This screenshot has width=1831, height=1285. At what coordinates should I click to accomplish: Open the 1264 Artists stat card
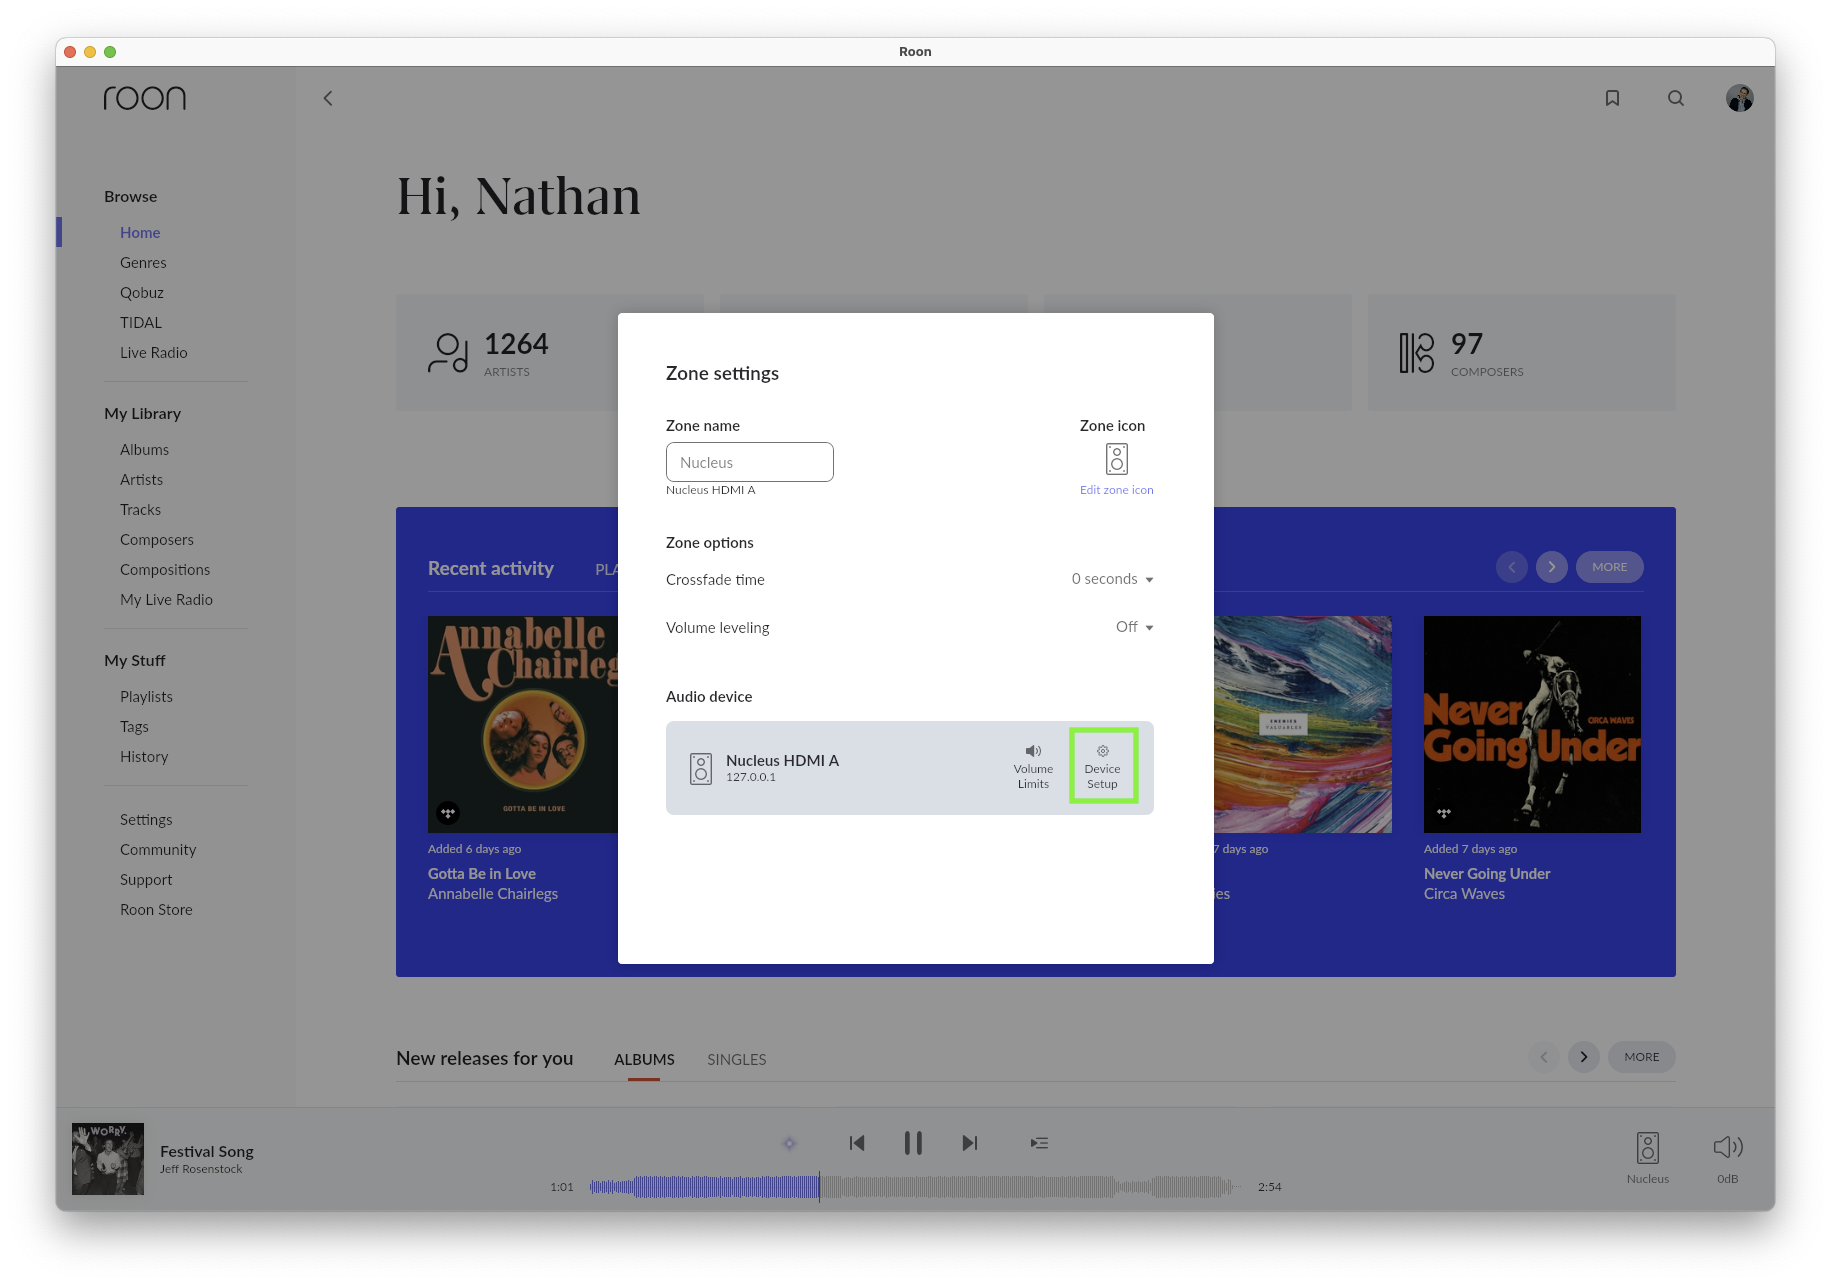[x=507, y=352]
